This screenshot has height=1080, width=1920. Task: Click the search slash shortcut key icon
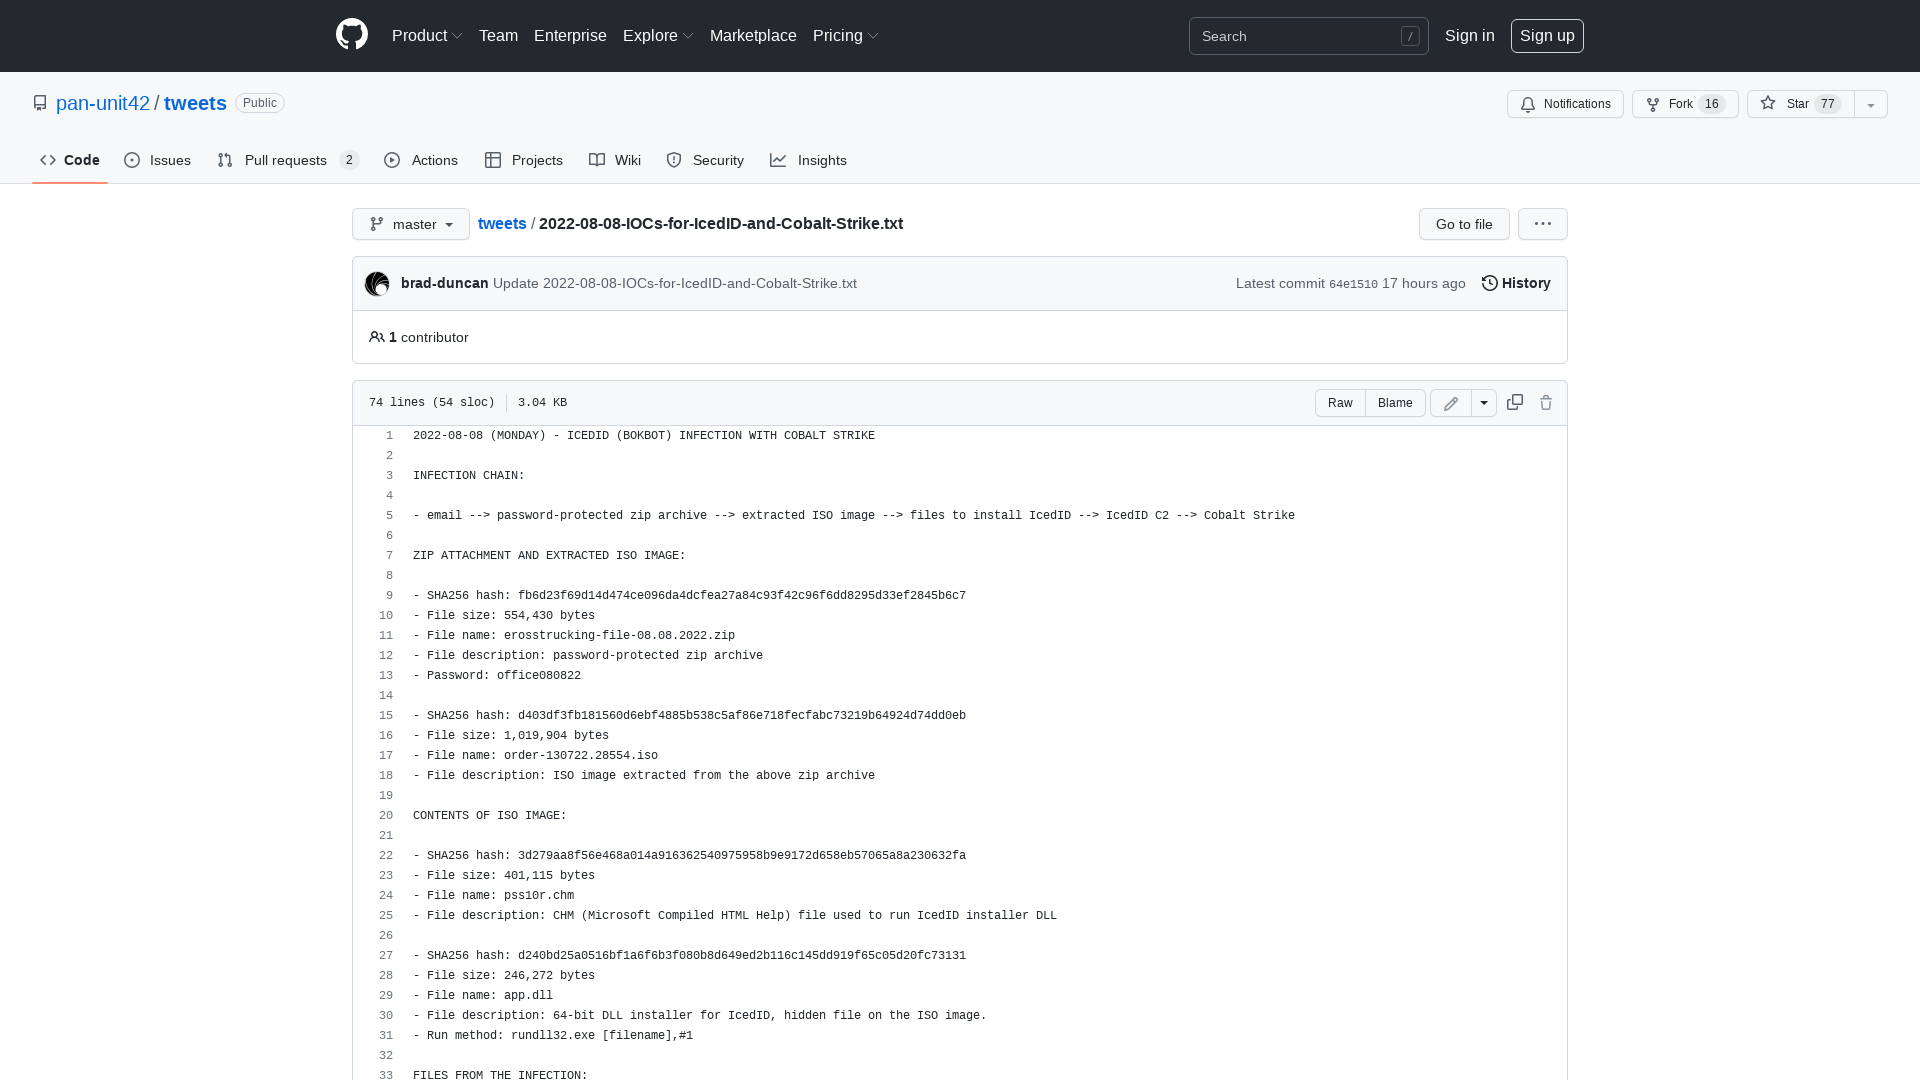pyautogui.click(x=1410, y=36)
